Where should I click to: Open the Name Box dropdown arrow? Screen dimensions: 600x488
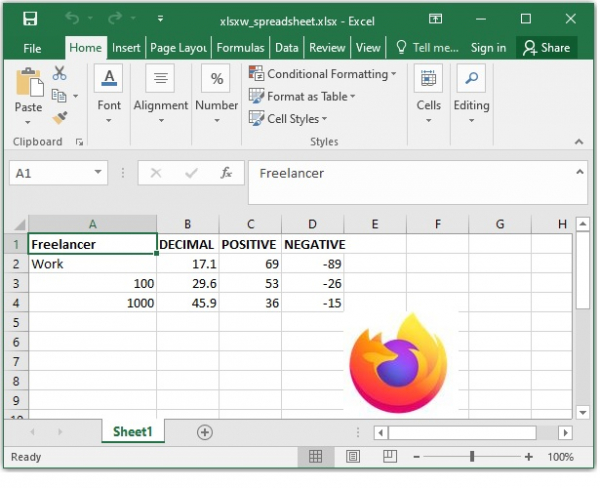click(98, 172)
